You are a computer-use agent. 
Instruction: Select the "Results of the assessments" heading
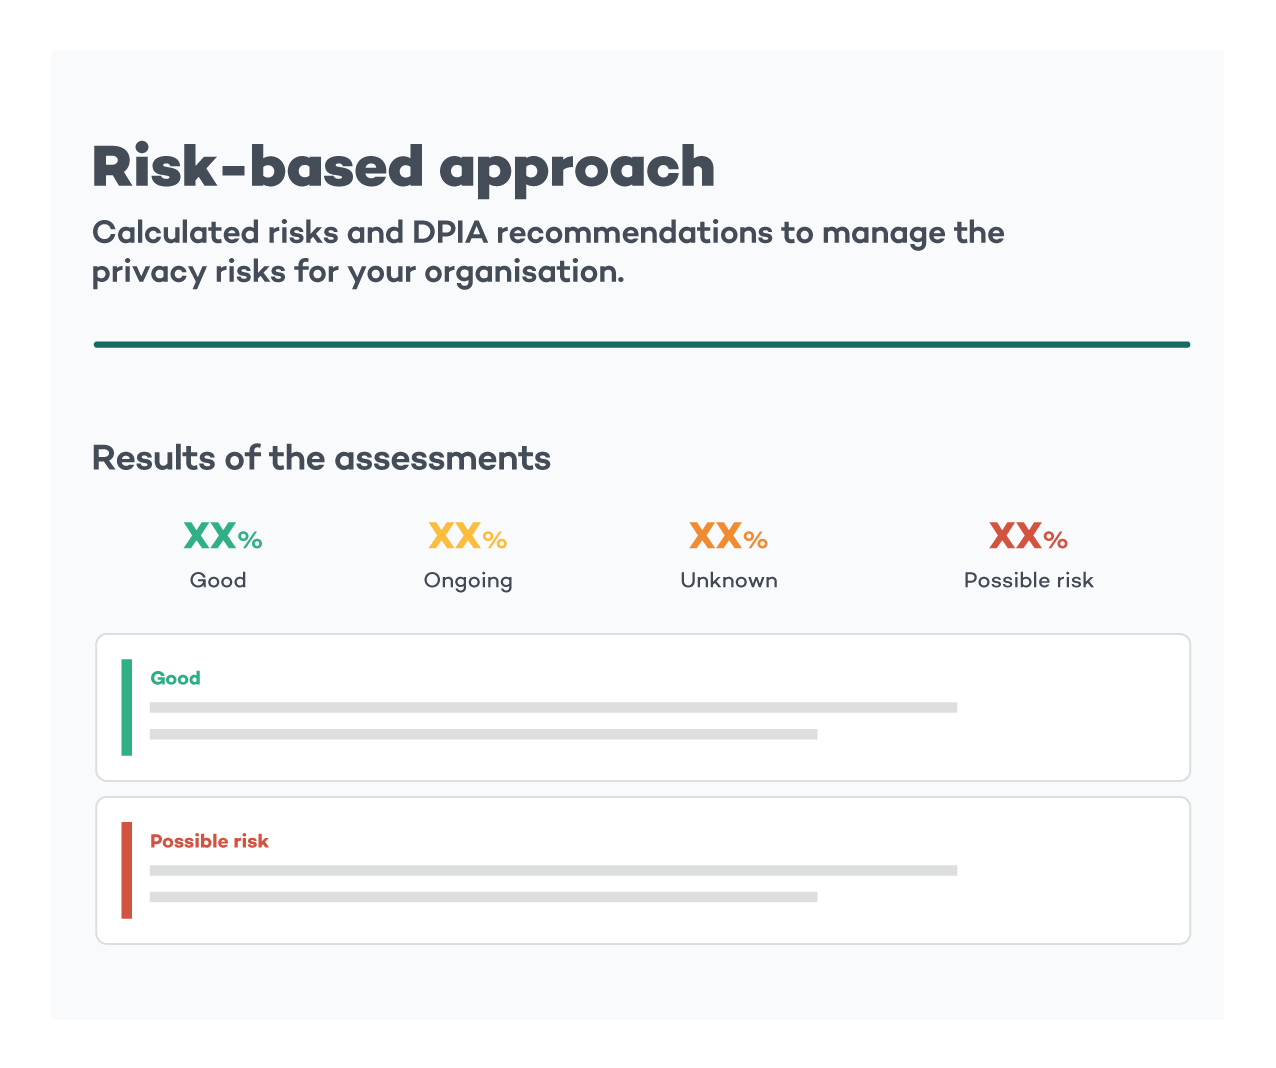click(x=321, y=458)
